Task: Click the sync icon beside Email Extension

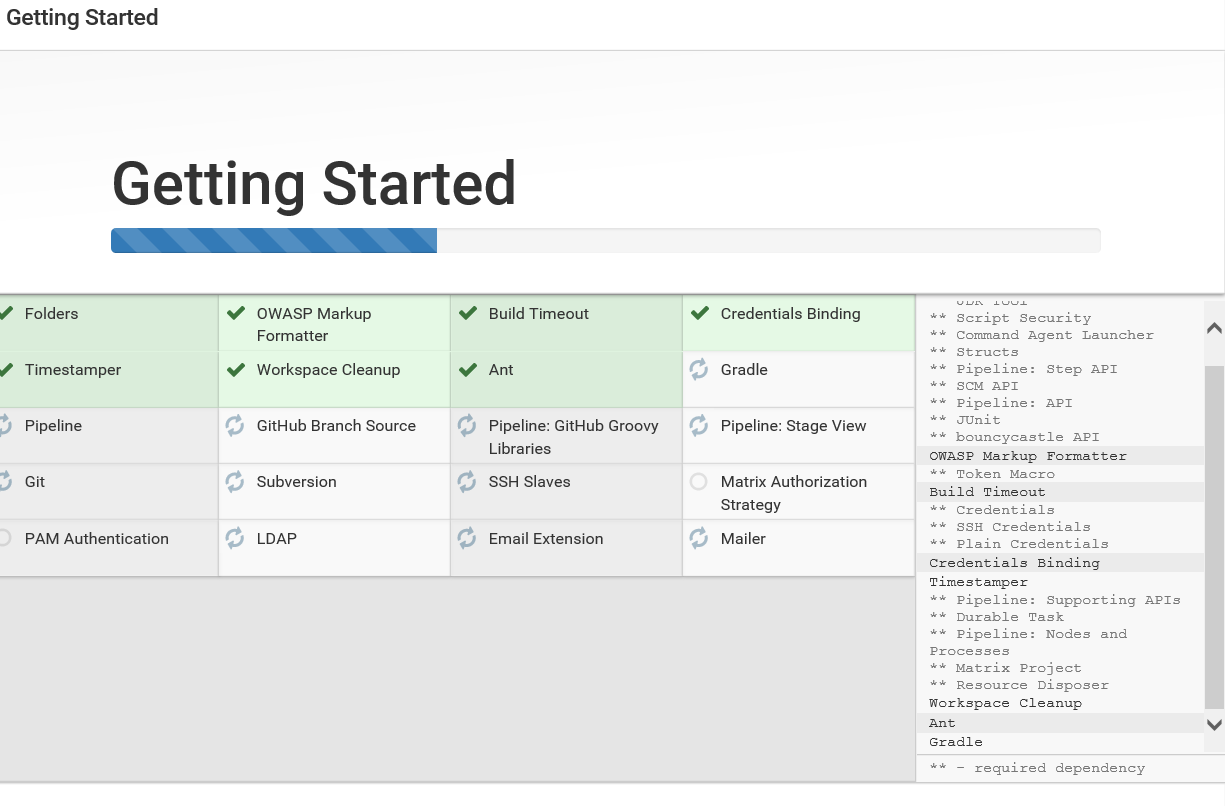Action: tap(467, 538)
